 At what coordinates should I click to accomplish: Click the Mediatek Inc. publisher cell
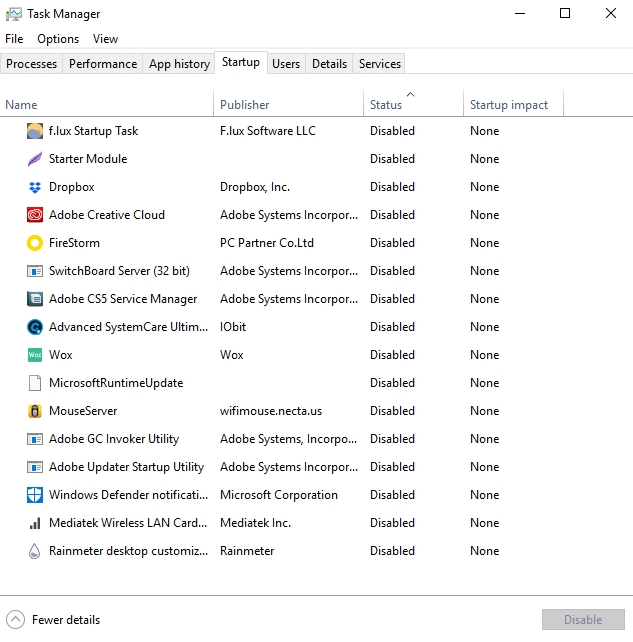pos(255,523)
